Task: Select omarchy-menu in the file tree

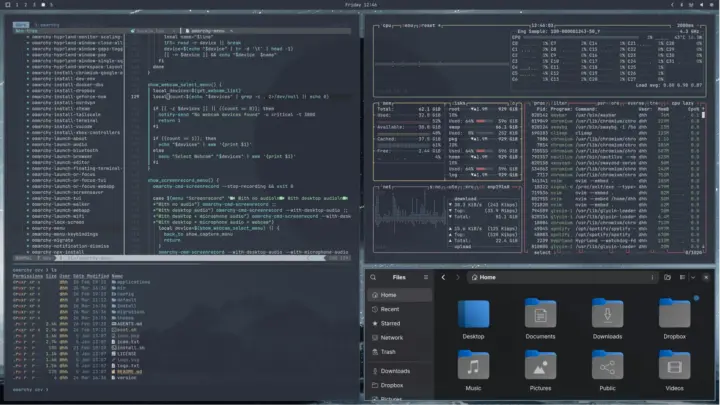Action: coord(48,228)
